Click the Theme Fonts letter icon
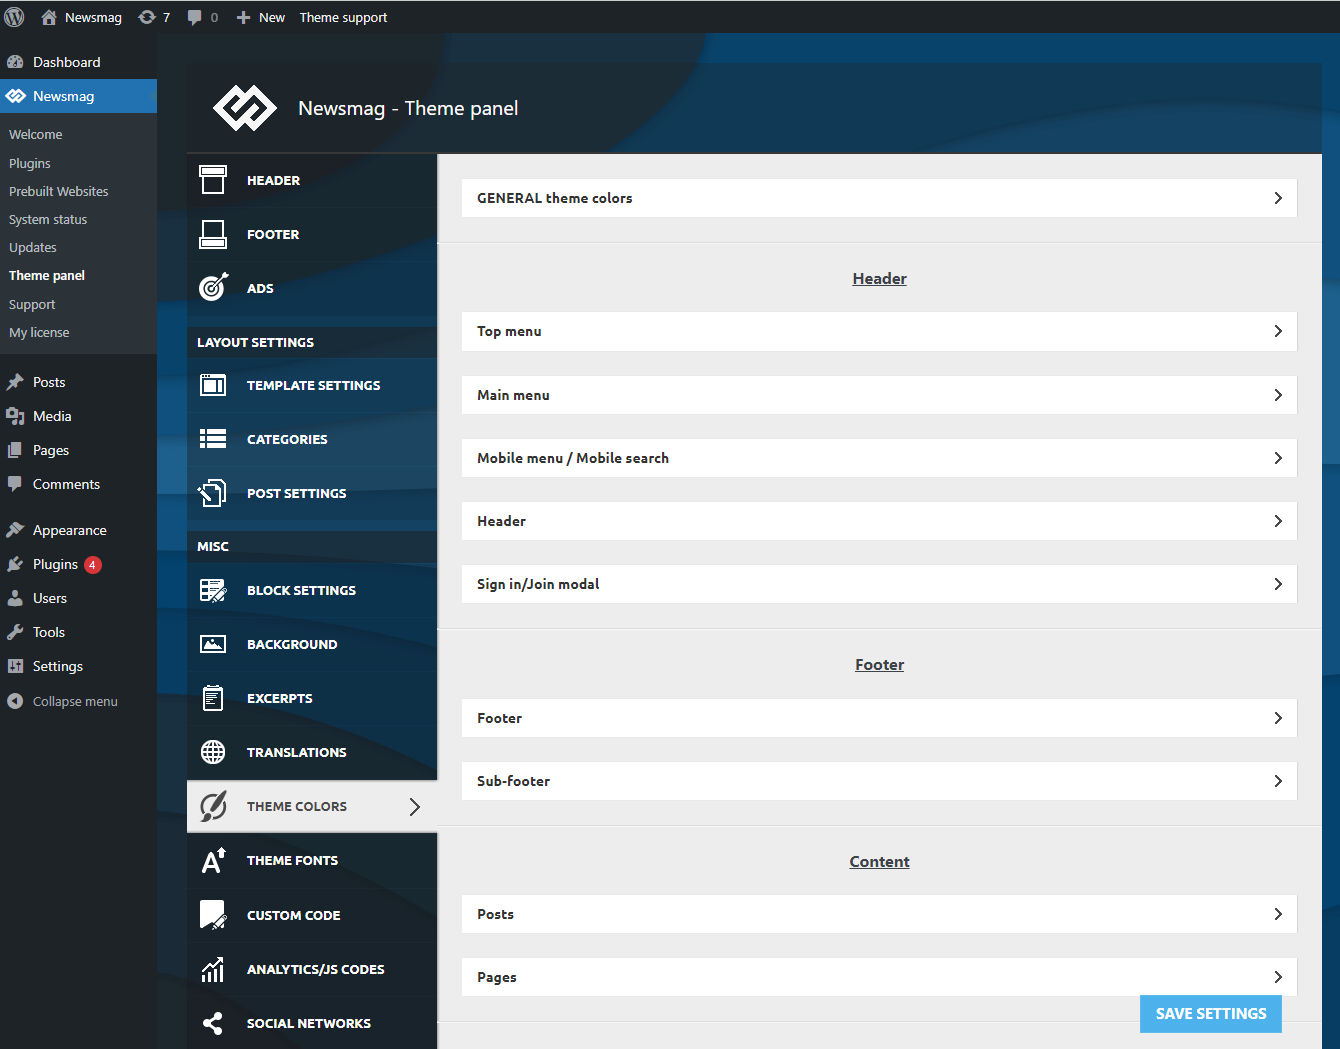This screenshot has height=1049, width=1340. 213,860
